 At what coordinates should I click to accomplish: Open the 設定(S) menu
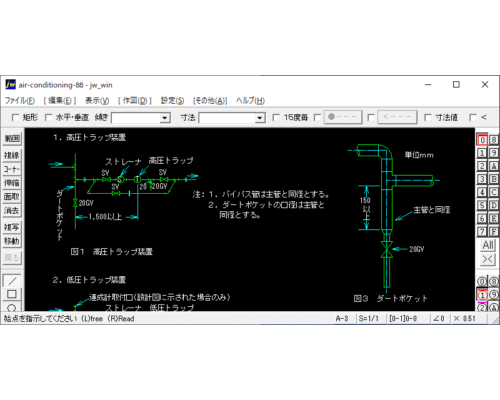(172, 100)
